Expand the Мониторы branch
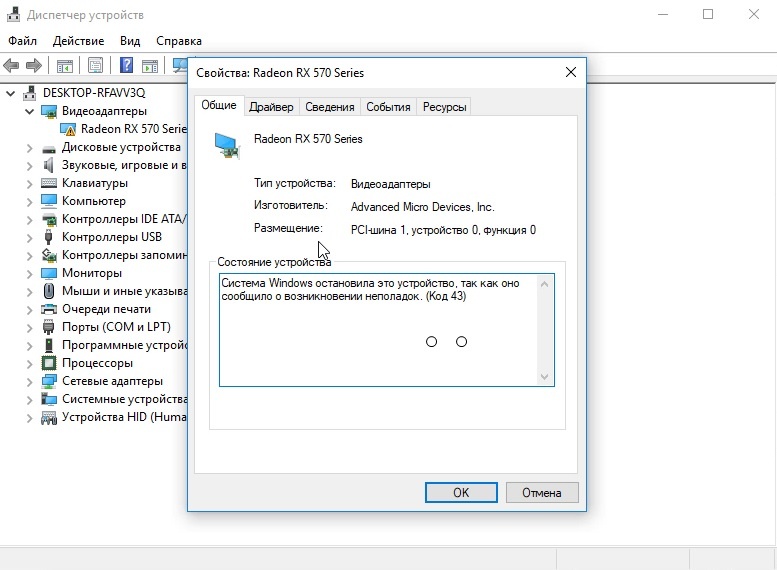This screenshot has width=777, height=570. click(x=30, y=274)
